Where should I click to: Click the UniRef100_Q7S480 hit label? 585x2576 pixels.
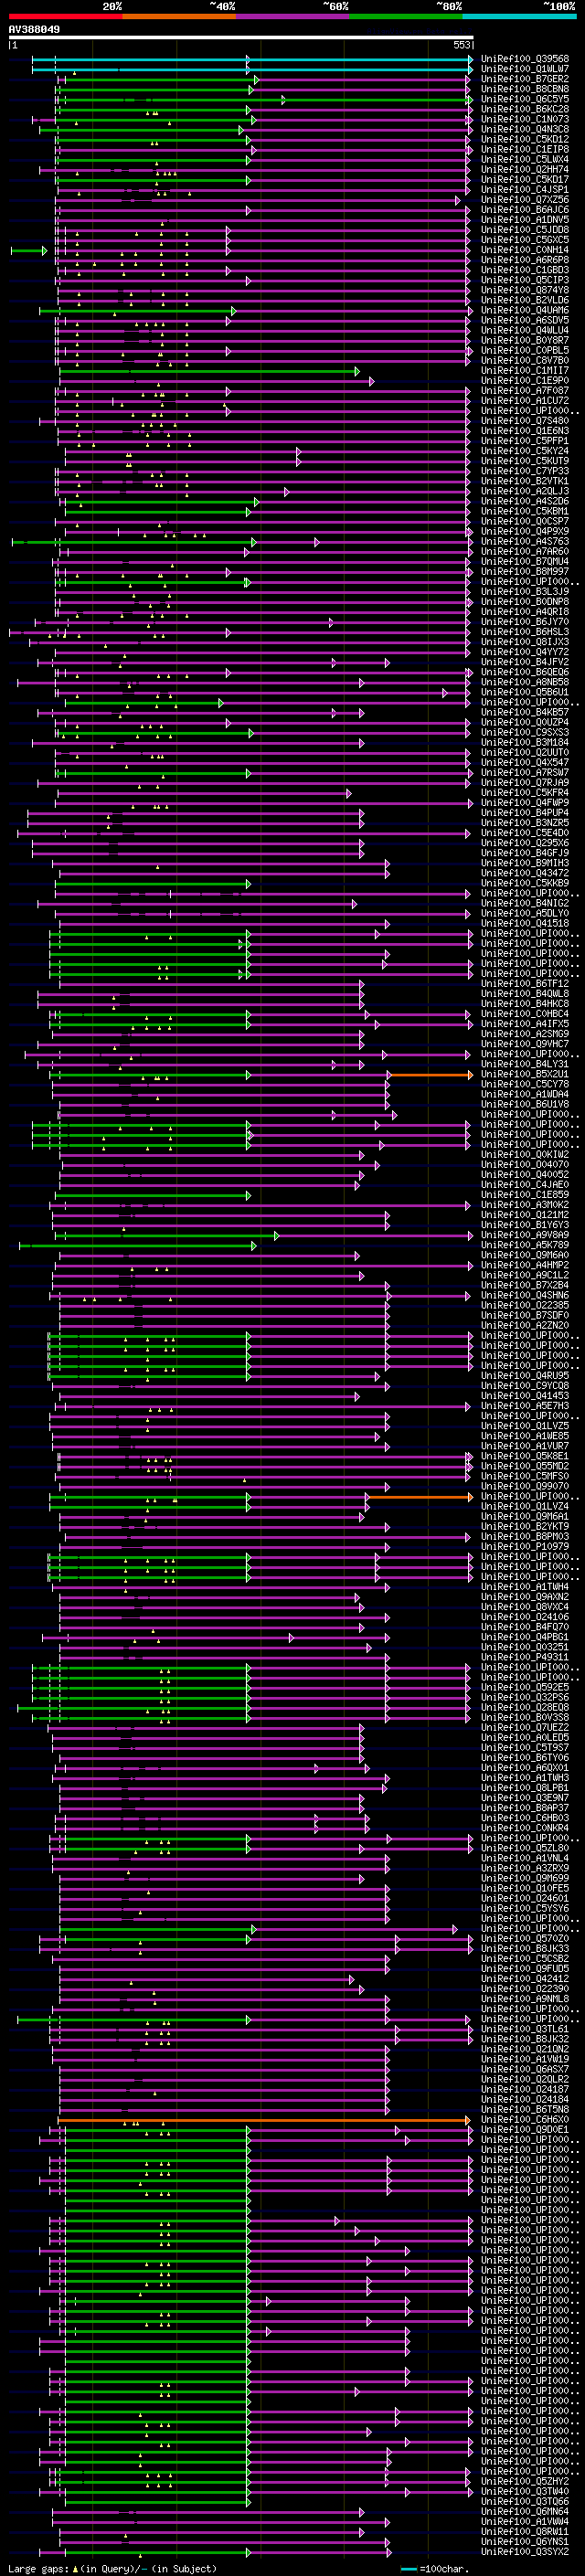524,421
